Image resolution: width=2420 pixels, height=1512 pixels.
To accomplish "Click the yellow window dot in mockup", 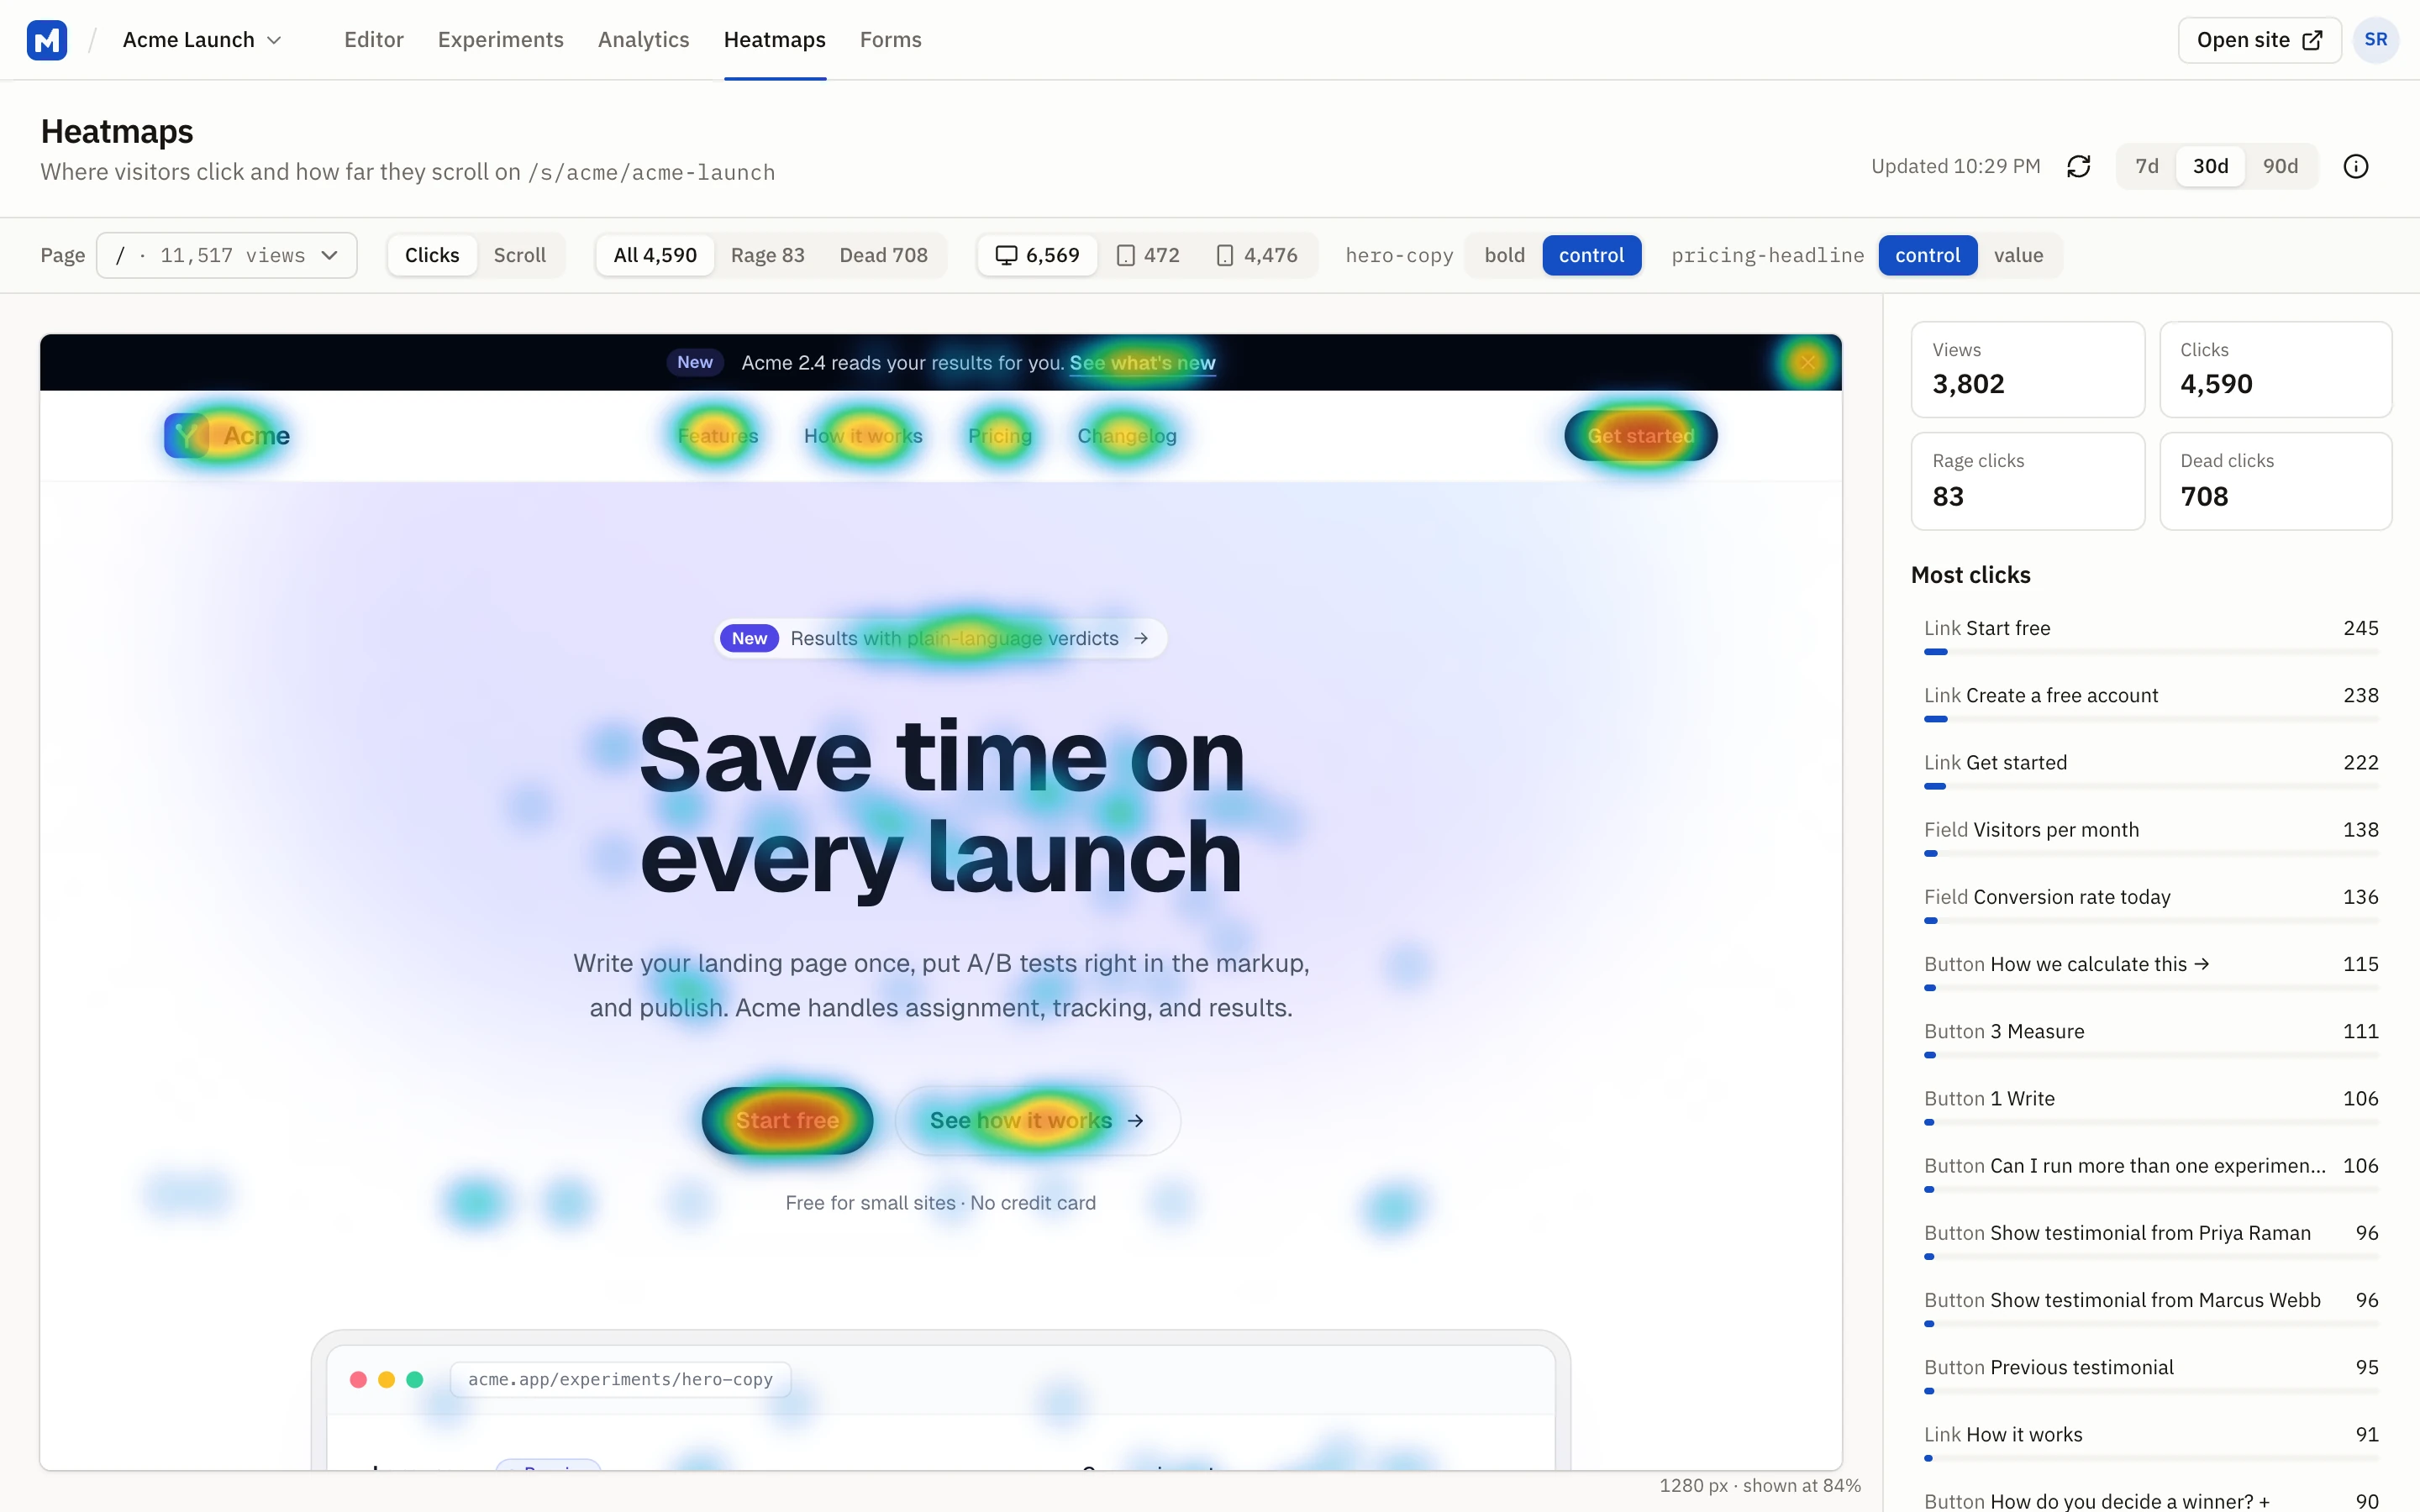I will click(386, 1379).
